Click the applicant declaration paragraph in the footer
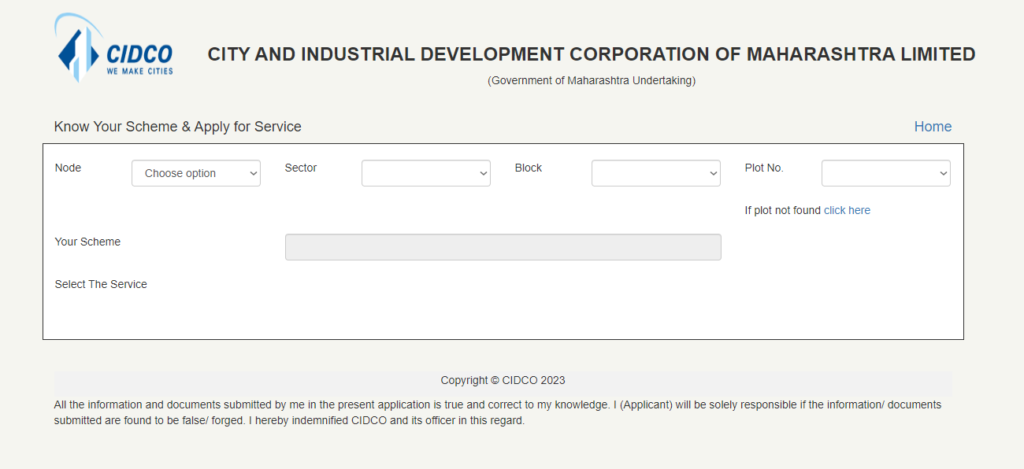The height and width of the screenshot is (469, 1024). [x=497, y=413]
